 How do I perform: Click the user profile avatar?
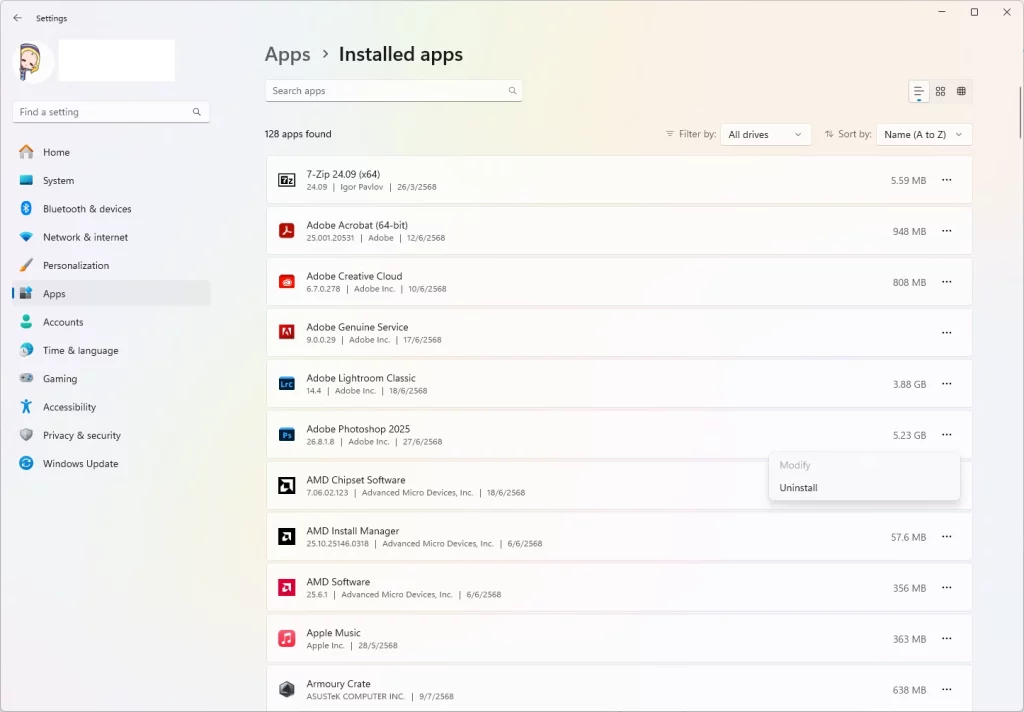(x=33, y=62)
